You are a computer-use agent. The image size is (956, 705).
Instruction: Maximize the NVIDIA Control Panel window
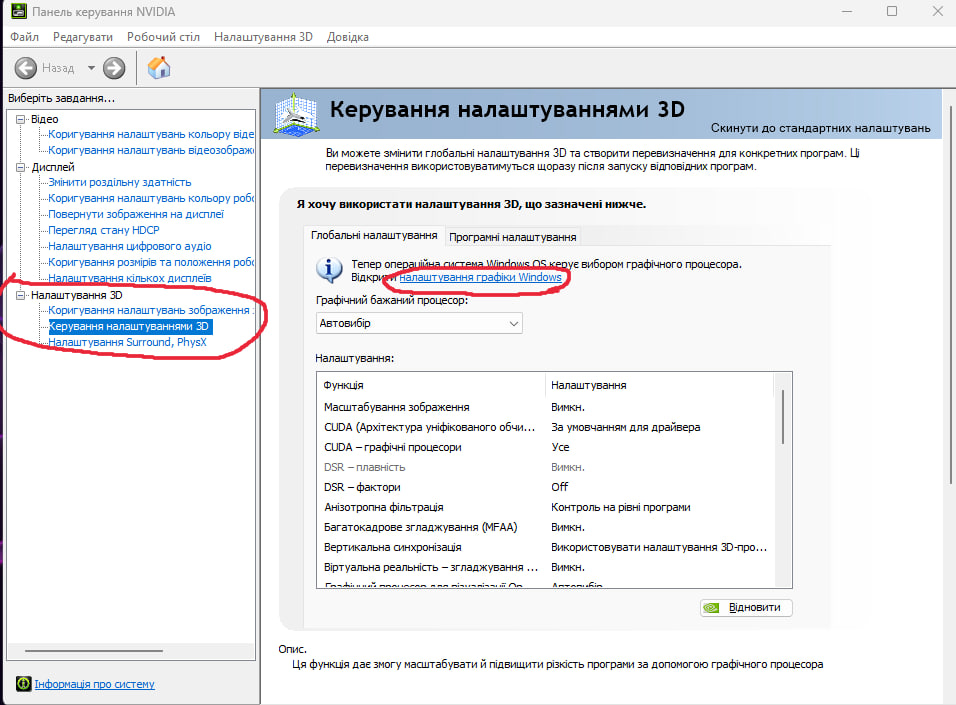point(892,11)
